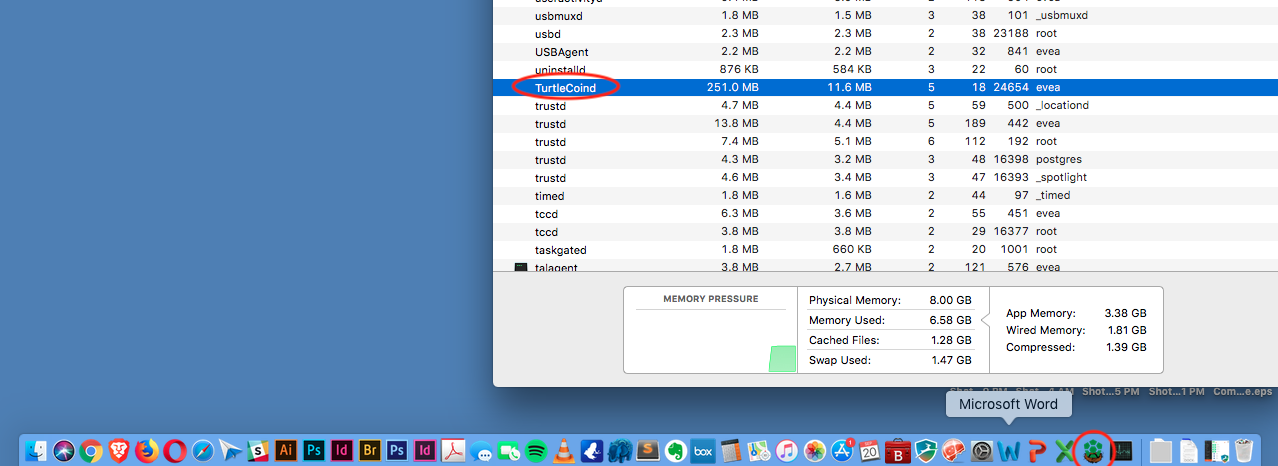Select the timed process row
This screenshot has height=466, width=1278.
click(886, 196)
